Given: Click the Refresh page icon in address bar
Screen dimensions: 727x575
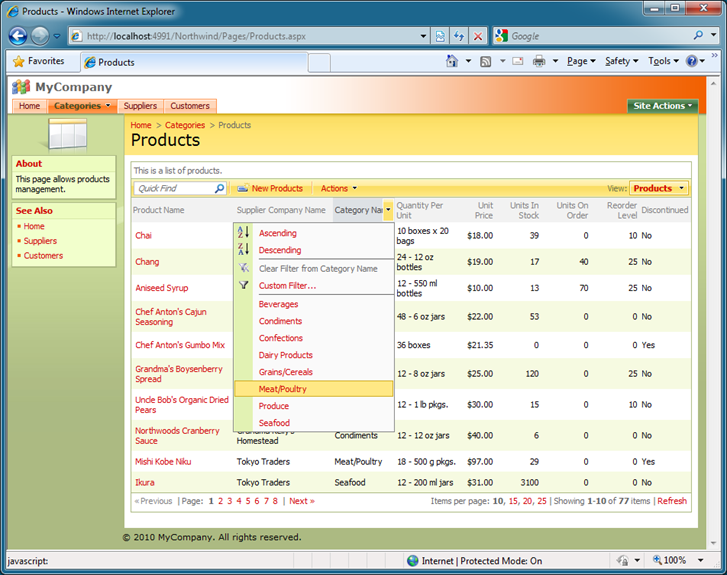Looking at the screenshot, I should (x=458, y=36).
